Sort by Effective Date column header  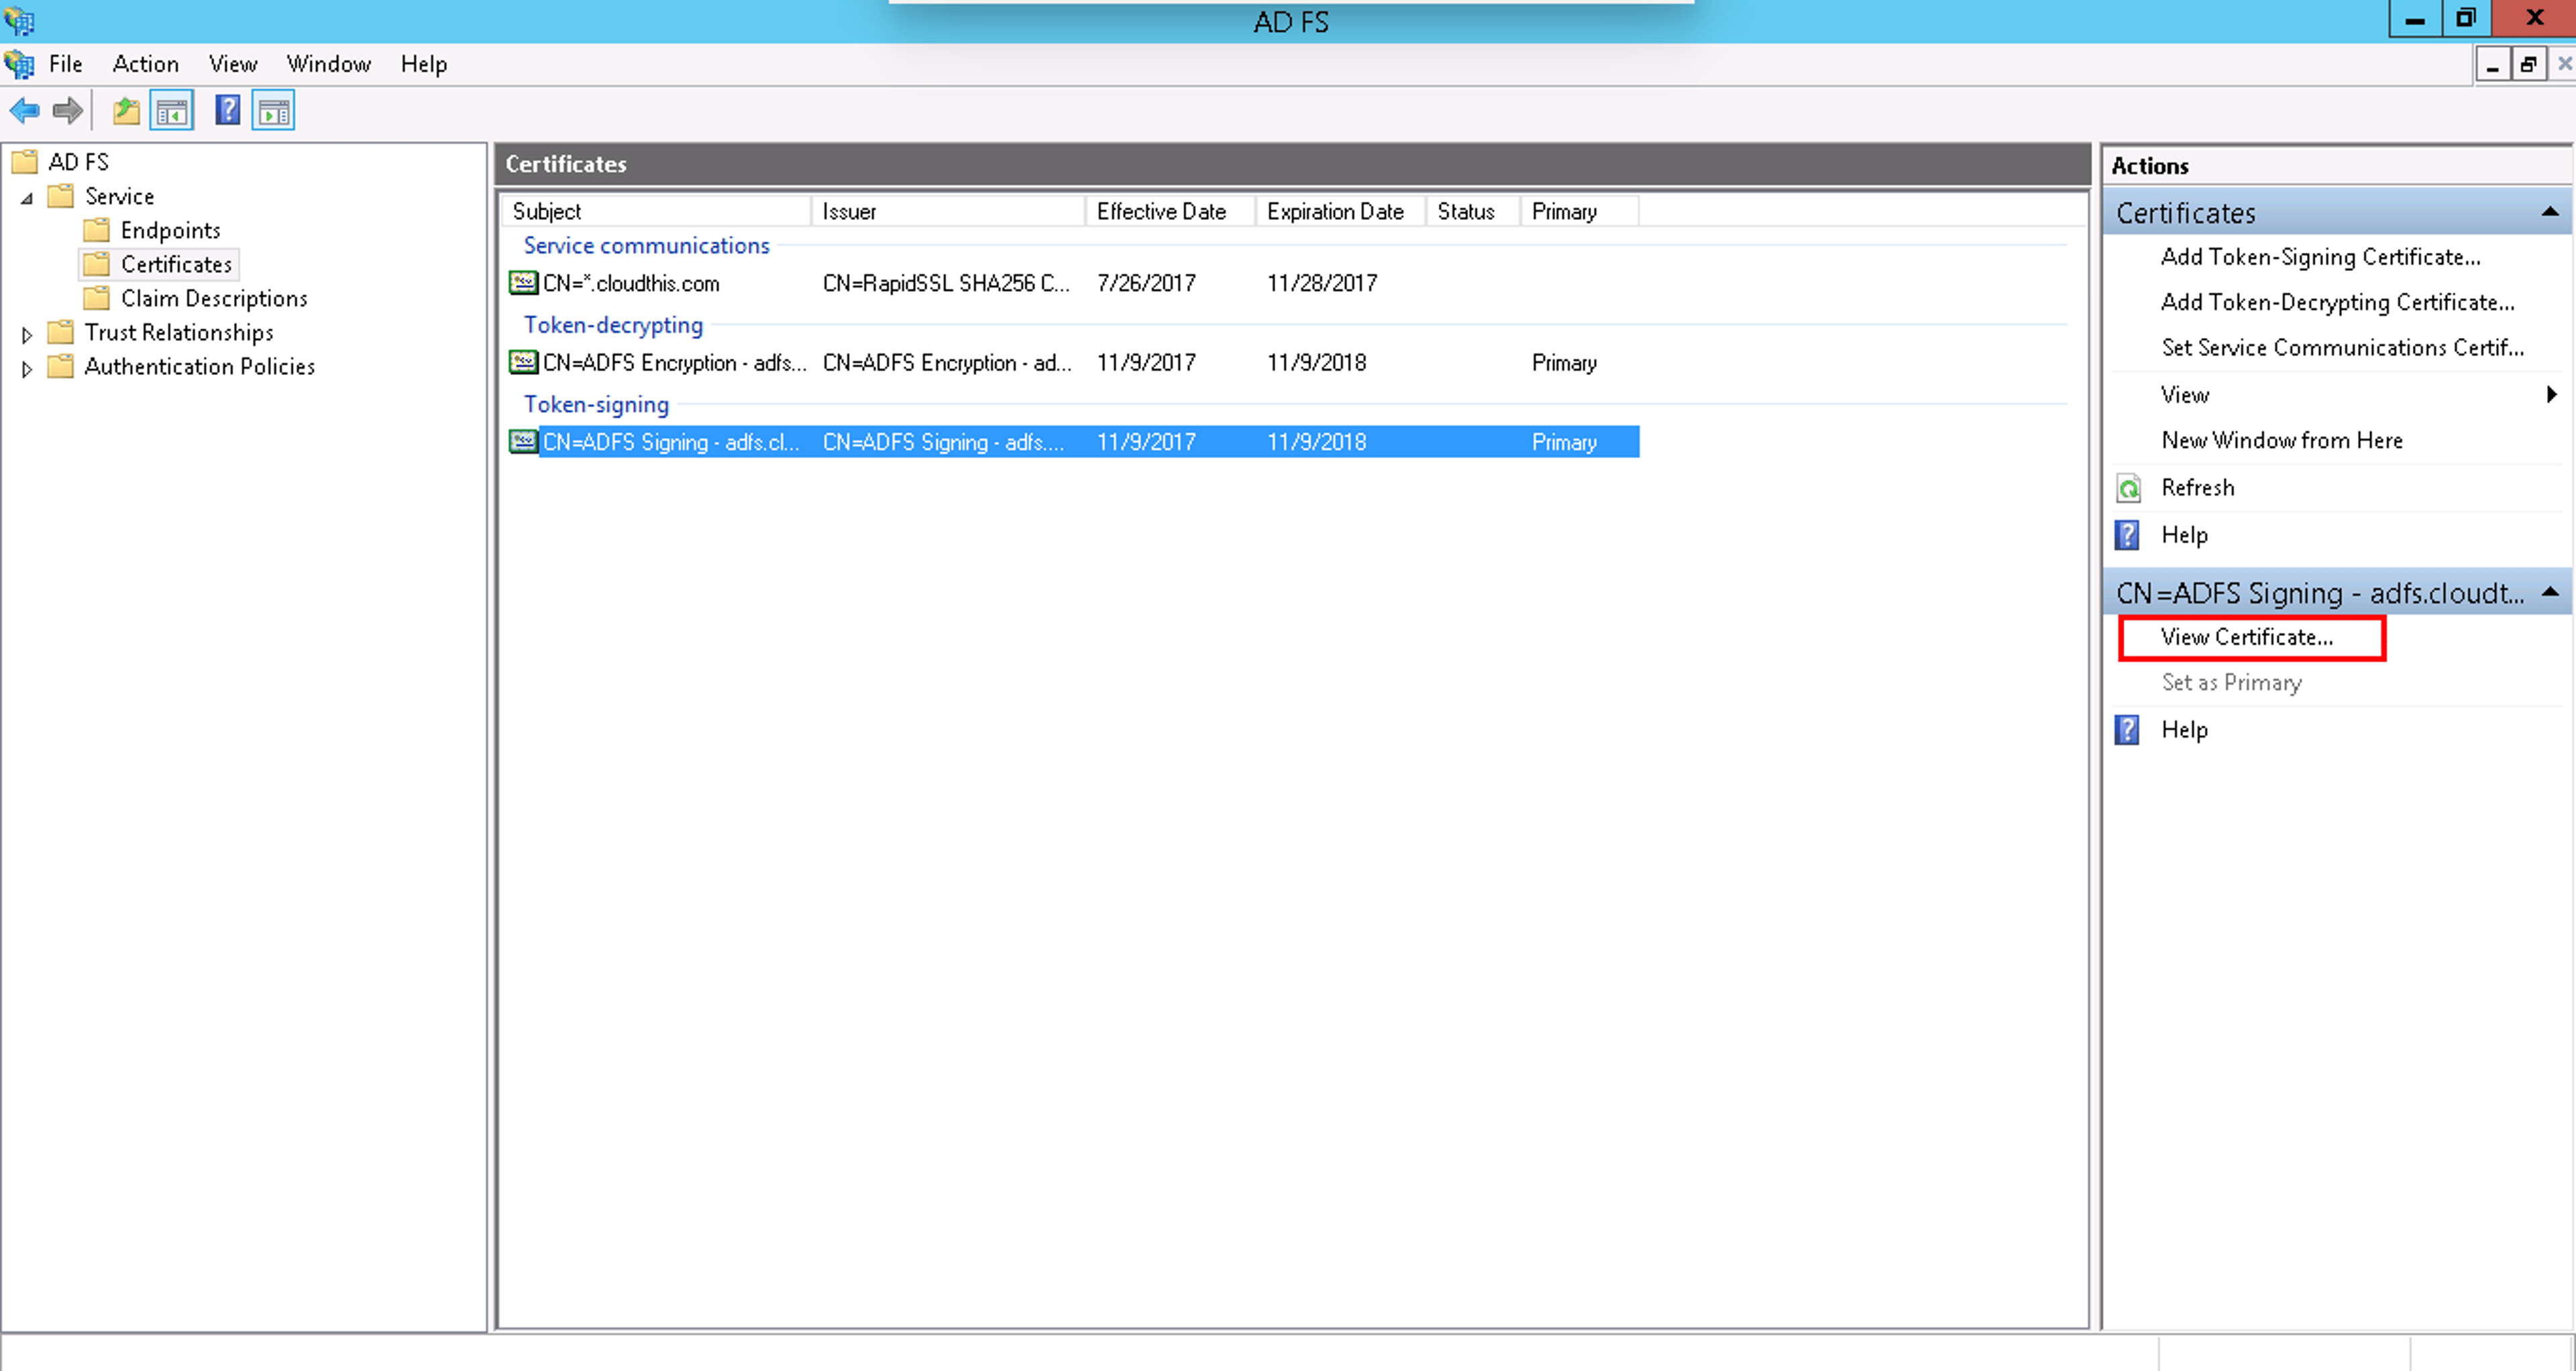[x=1170, y=211]
